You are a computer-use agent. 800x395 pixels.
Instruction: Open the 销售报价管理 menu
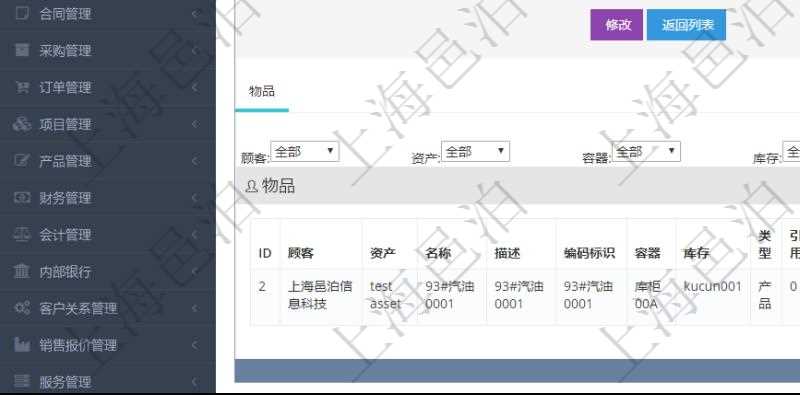click(108, 344)
